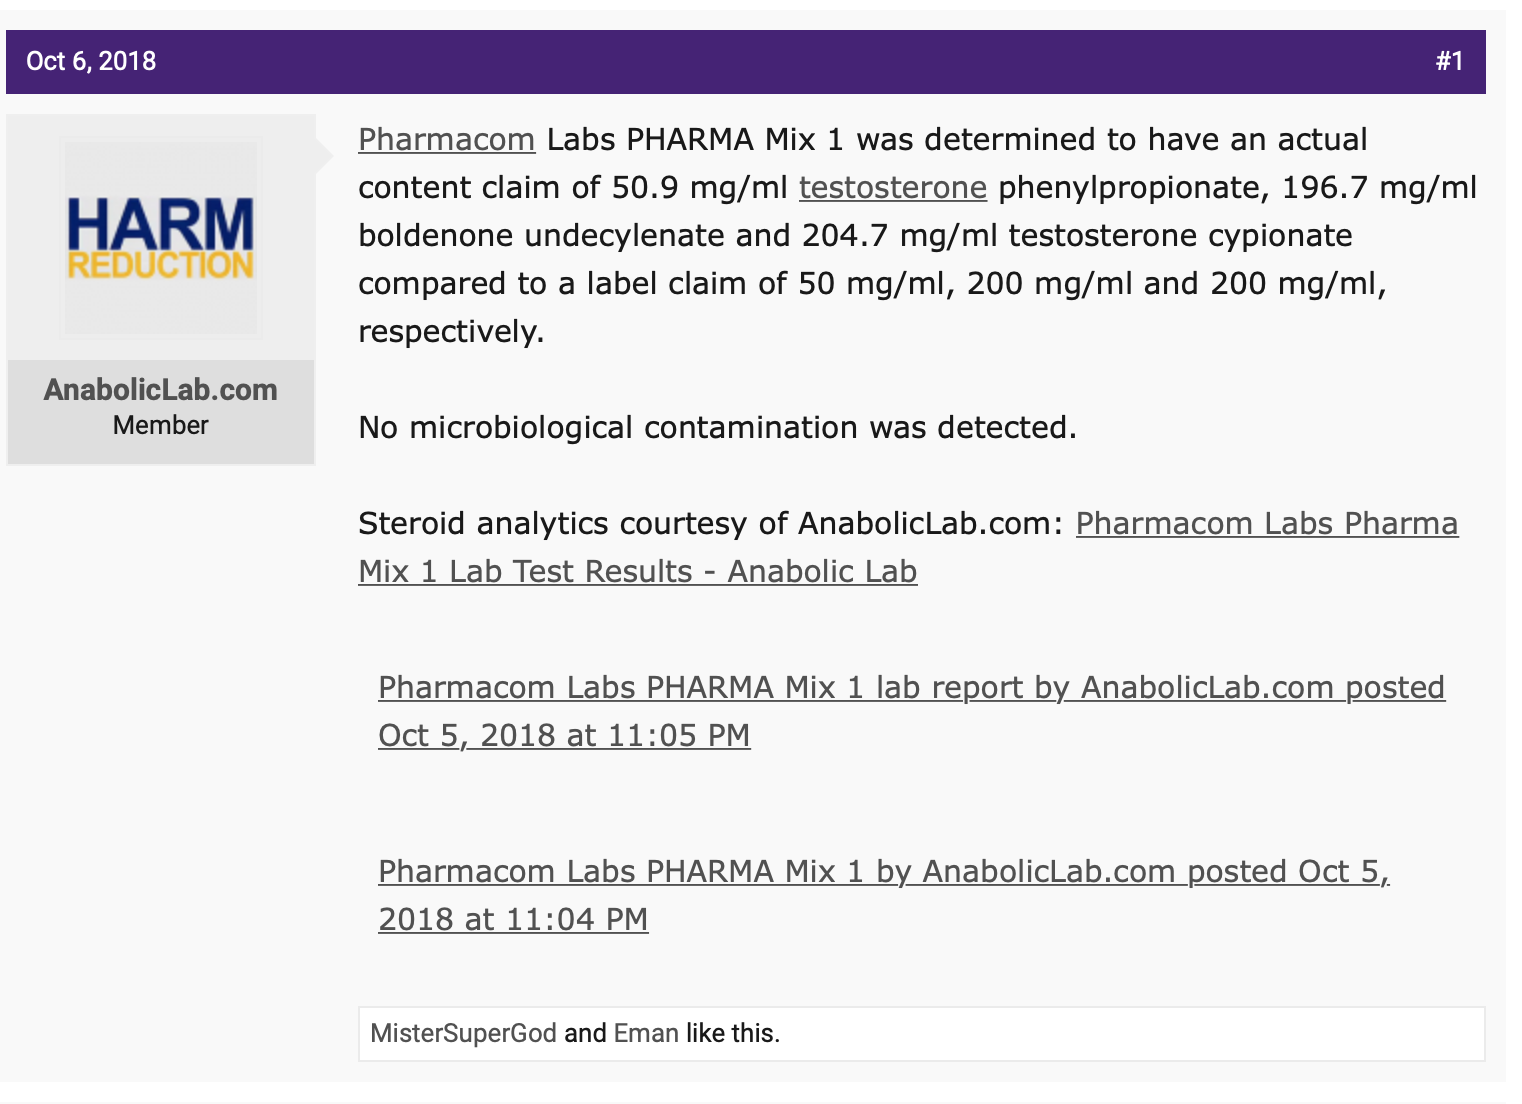This screenshot has width=1522, height=1104.
Task: Open PHARMA Mix 1 link posted 11:04 PM
Action: point(884,895)
